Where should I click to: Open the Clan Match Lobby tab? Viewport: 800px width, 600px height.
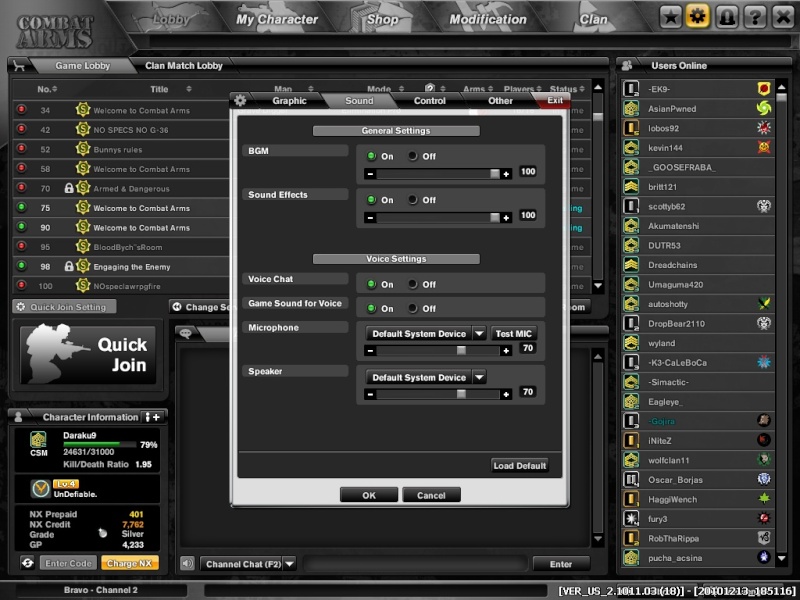tap(184, 65)
